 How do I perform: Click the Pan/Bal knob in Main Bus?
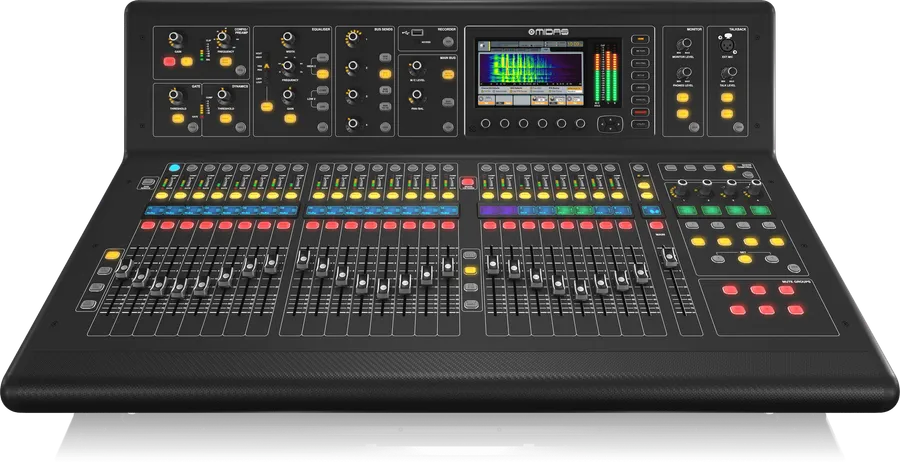(x=416, y=96)
